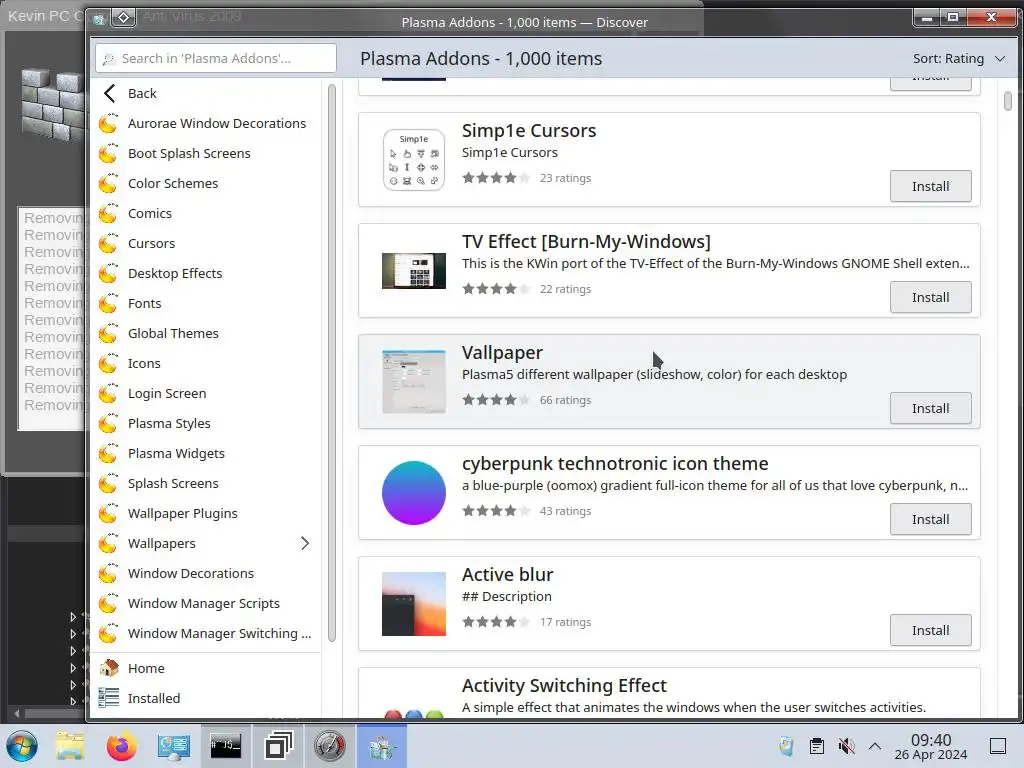Click the Window Manager Switching icon

pos(108,634)
